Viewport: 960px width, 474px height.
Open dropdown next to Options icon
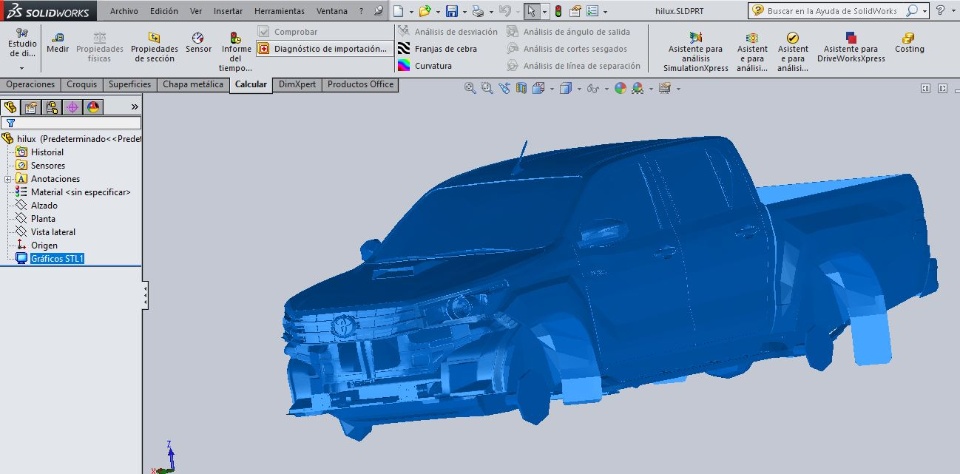[605, 12]
